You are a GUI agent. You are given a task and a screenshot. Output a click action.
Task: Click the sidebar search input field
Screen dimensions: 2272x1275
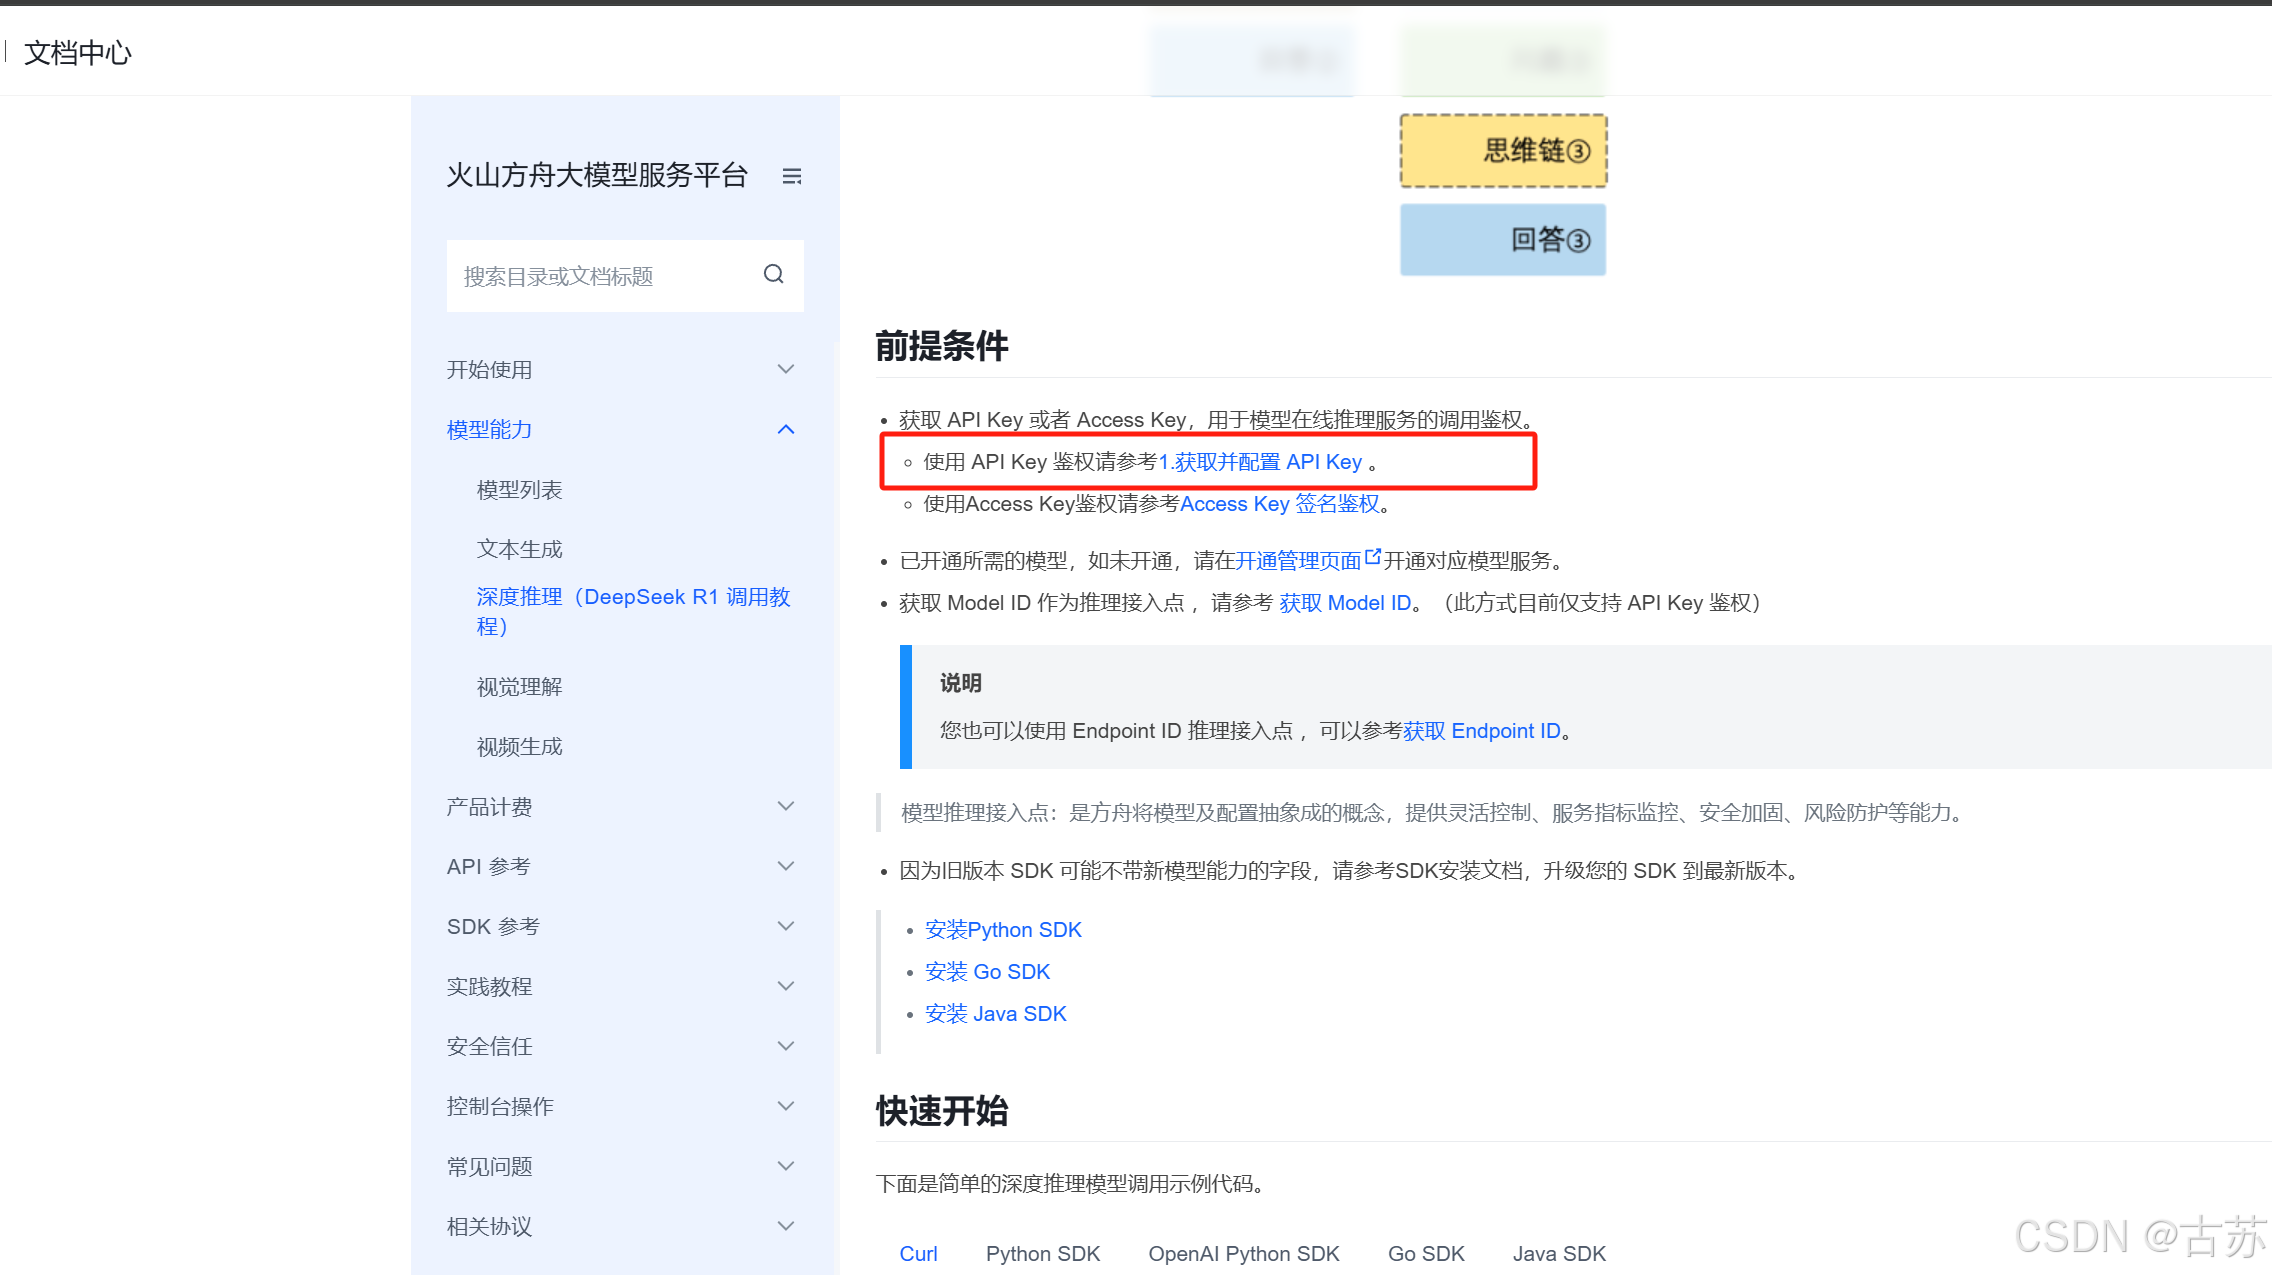click(600, 276)
